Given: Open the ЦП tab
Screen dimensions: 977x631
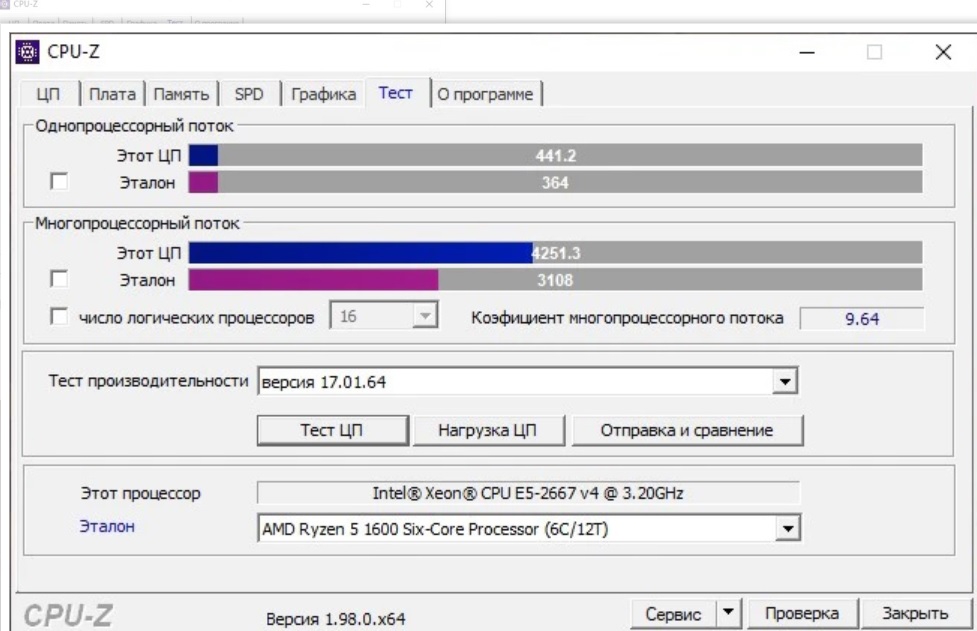Looking at the screenshot, I should (x=49, y=94).
